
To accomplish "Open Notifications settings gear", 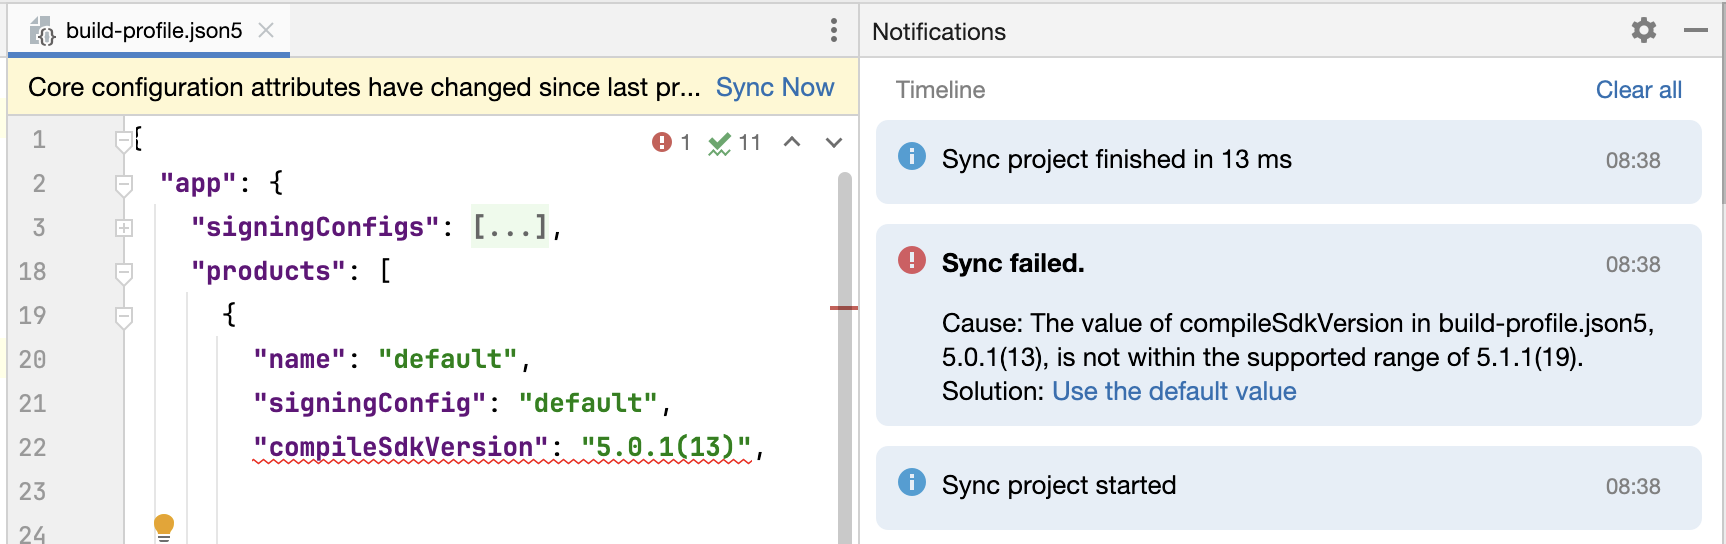I will coord(1643,30).
